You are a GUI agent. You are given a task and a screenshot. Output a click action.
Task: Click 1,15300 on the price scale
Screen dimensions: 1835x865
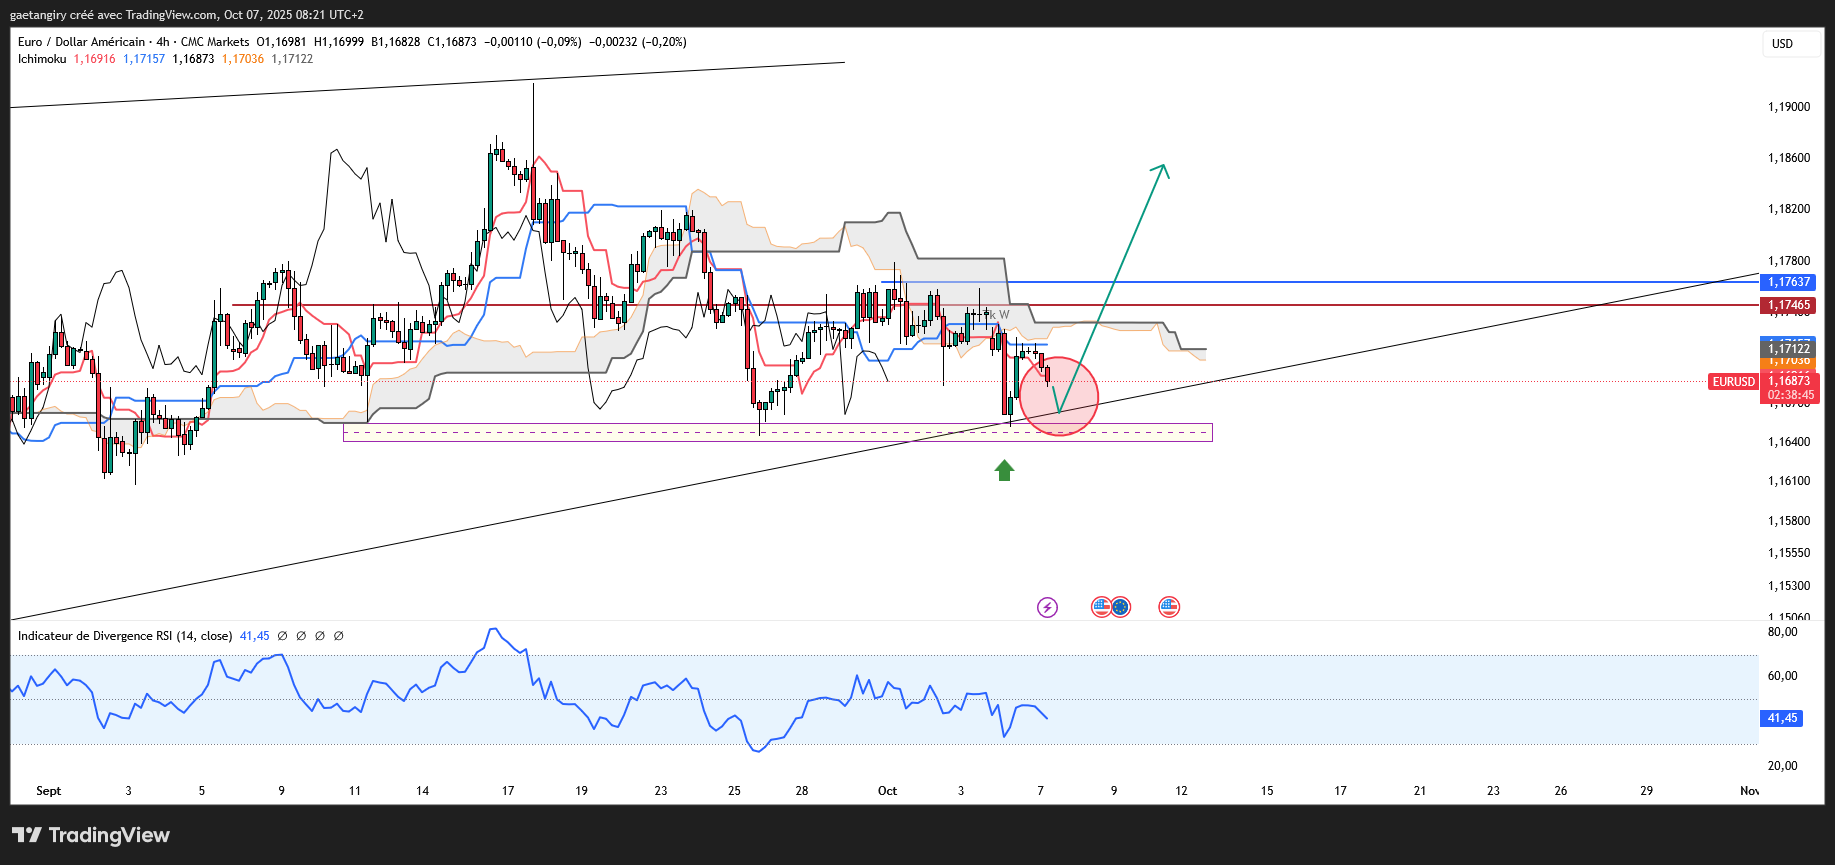click(1789, 586)
